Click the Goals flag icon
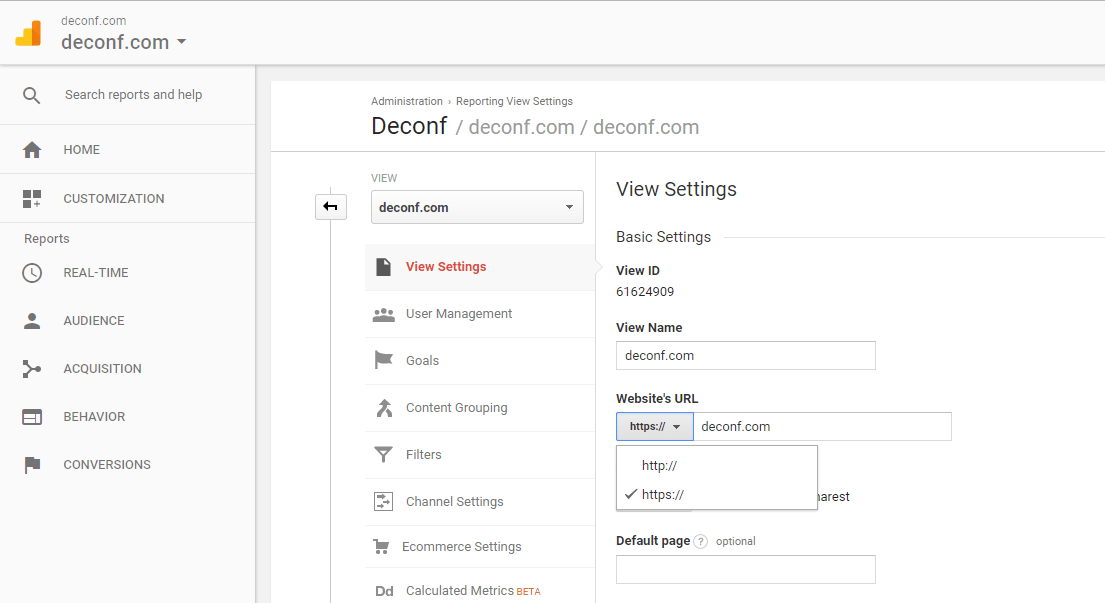 tap(383, 361)
